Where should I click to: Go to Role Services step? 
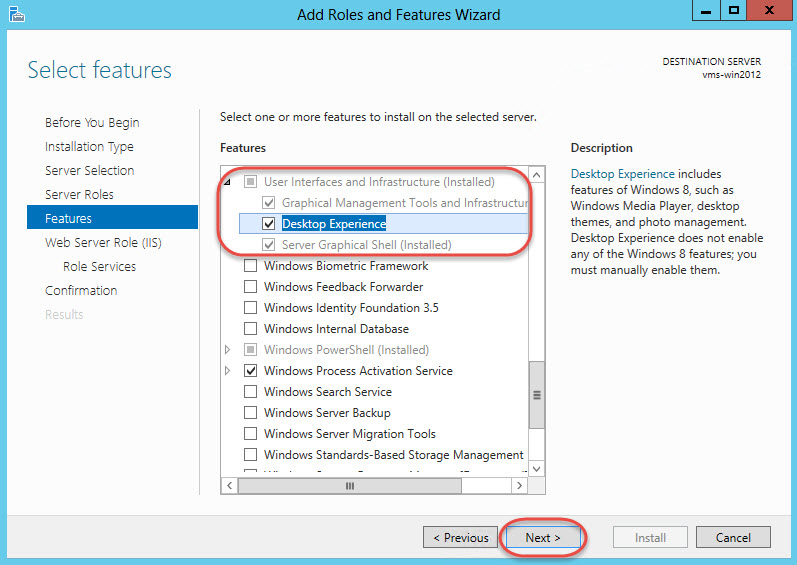tap(100, 266)
